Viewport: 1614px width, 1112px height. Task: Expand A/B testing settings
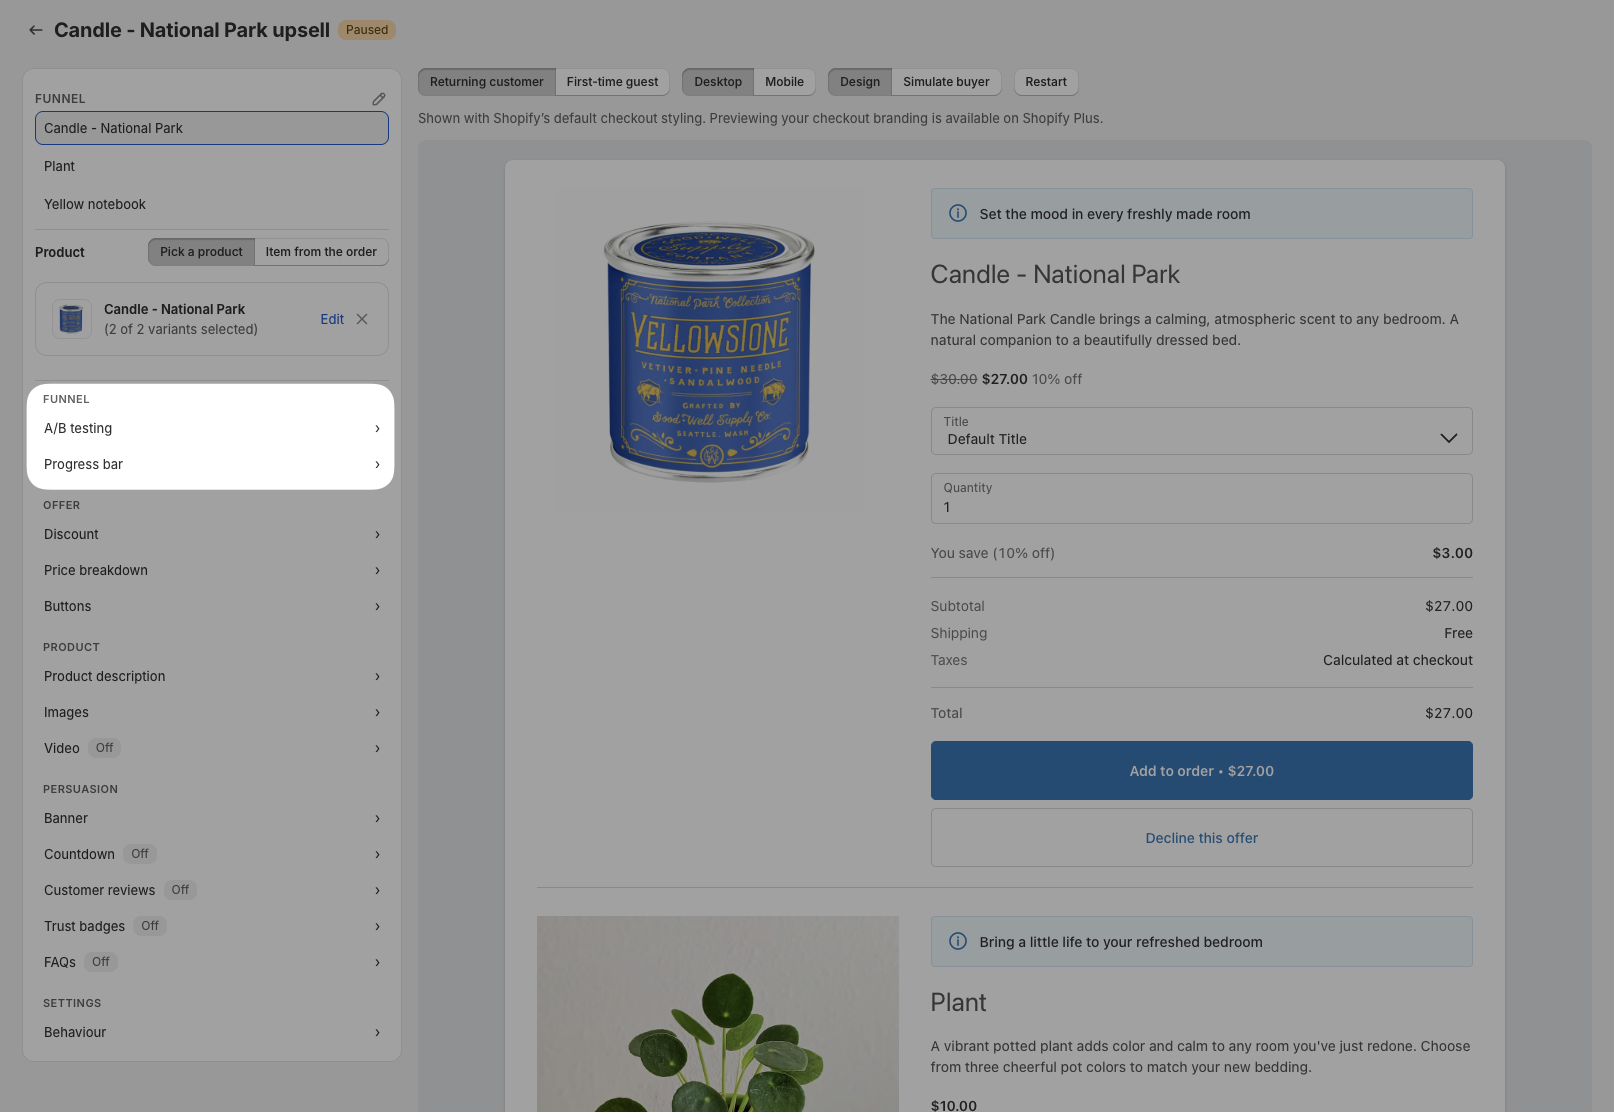(x=212, y=428)
